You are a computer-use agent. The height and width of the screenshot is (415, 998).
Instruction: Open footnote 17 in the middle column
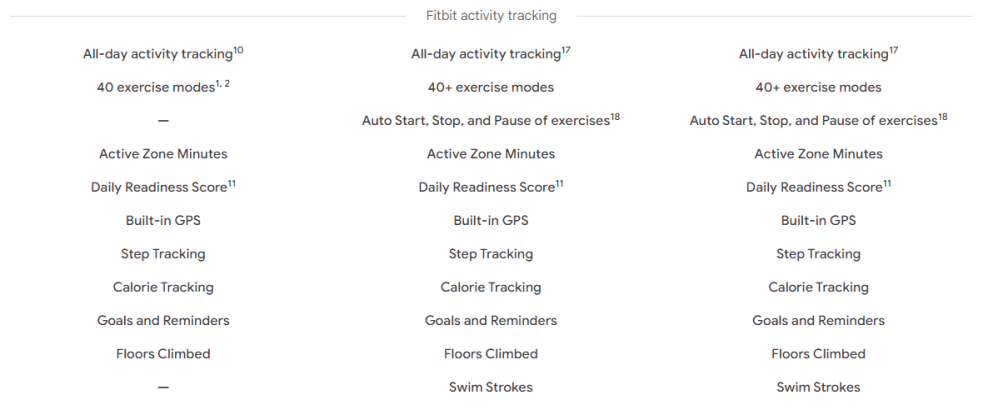coord(565,50)
